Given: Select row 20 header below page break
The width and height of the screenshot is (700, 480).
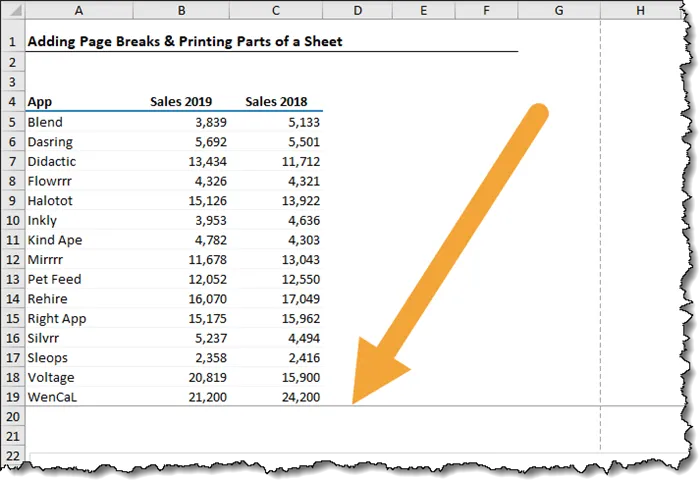Looking at the screenshot, I should pos(13,417).
